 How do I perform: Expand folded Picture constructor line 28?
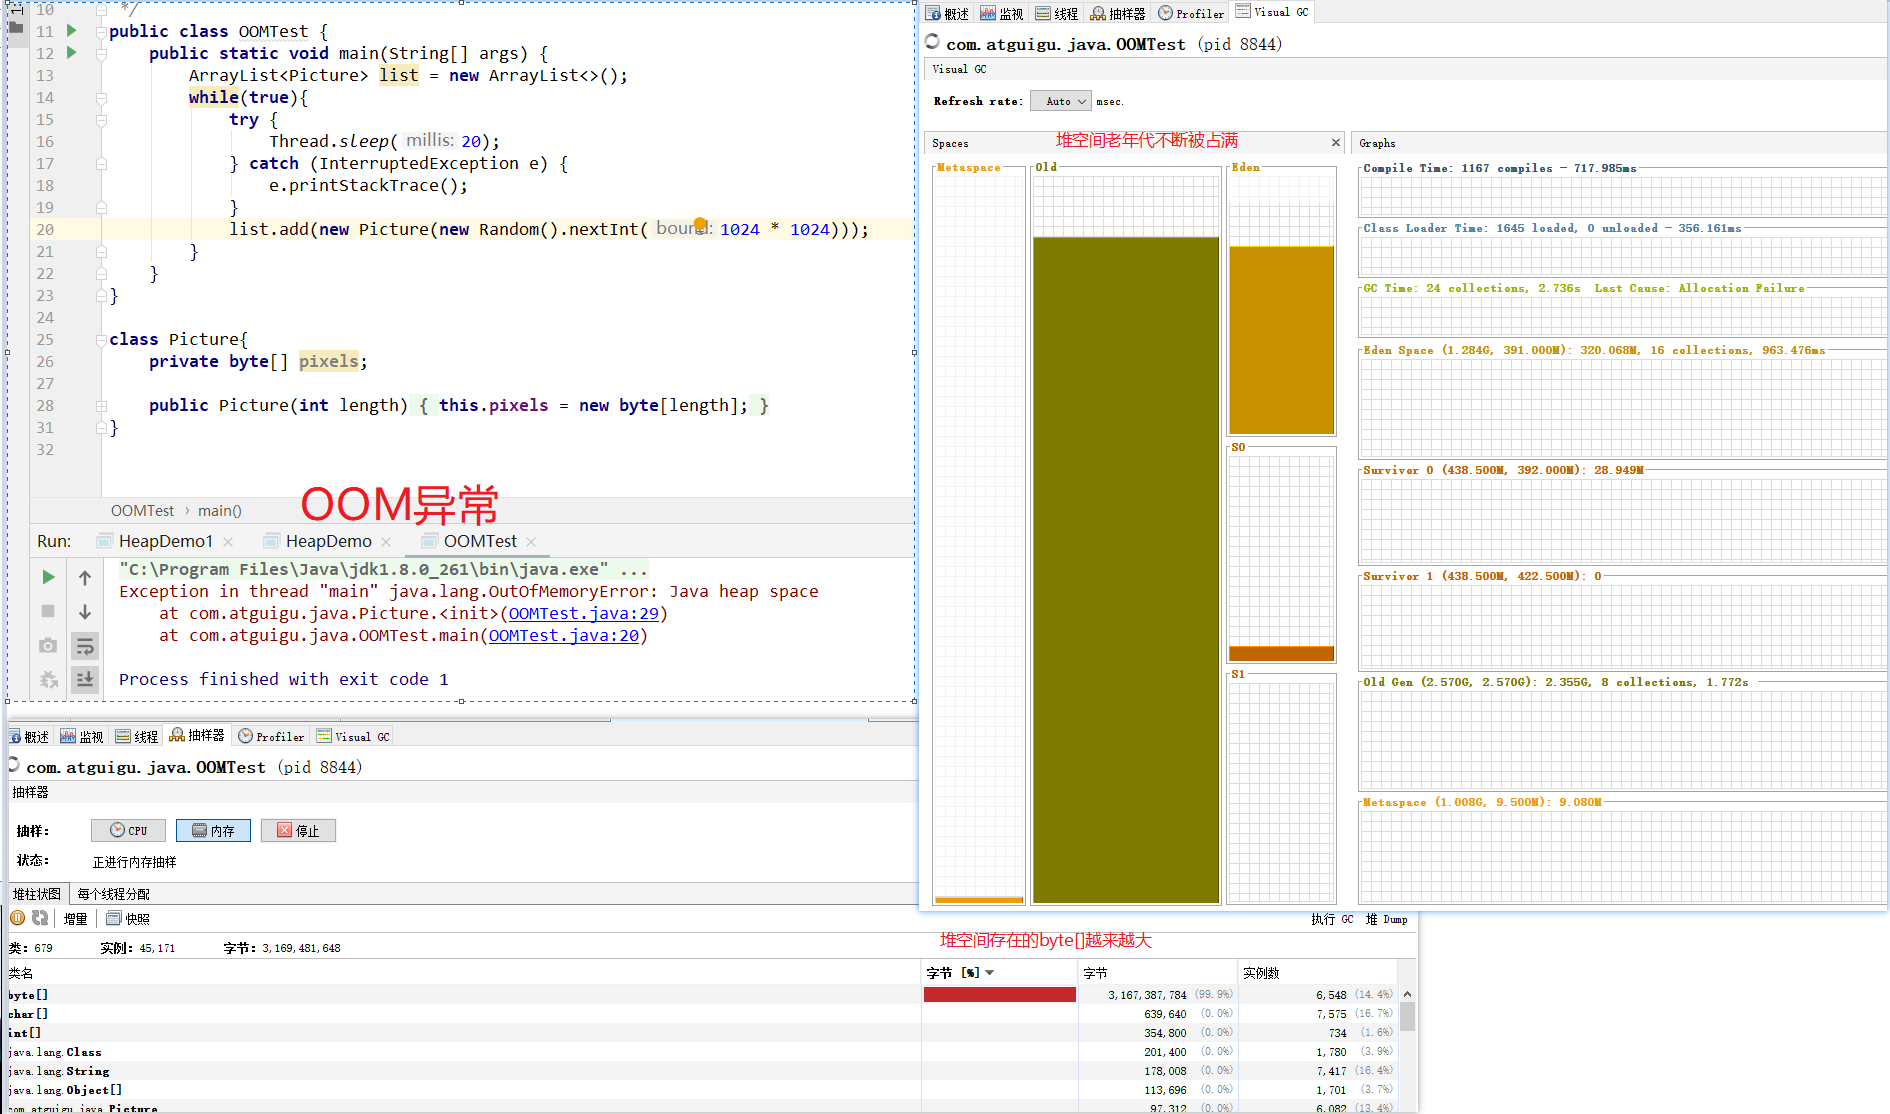coord(101,406)
